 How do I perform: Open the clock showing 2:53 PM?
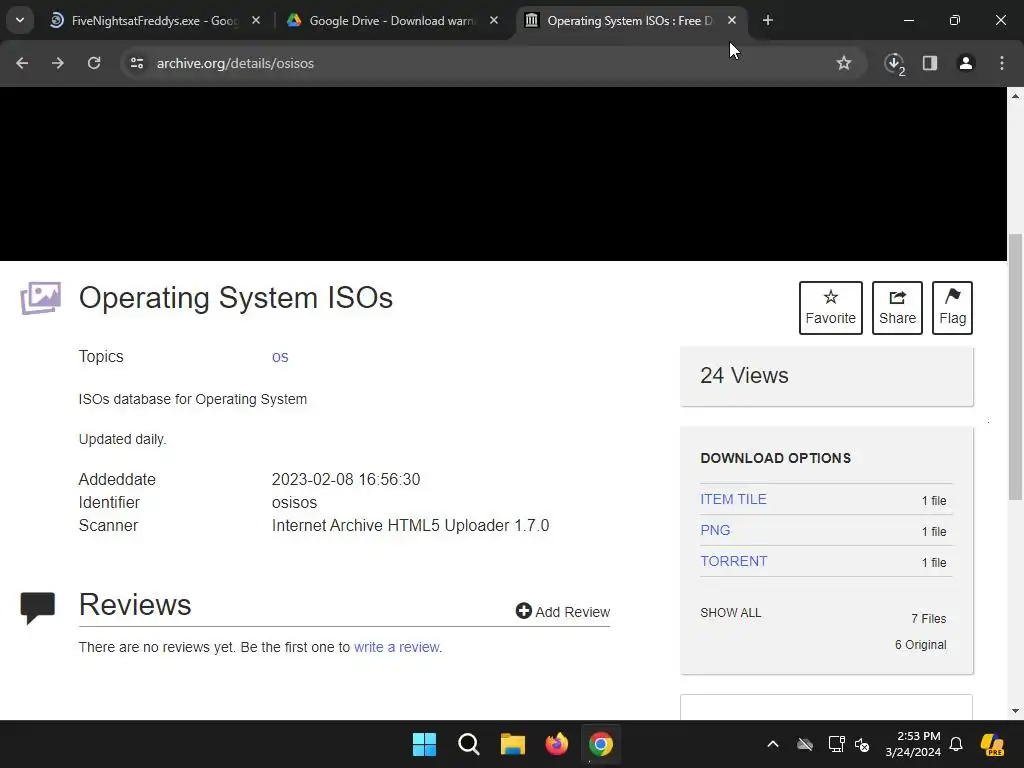click(913, 744)
